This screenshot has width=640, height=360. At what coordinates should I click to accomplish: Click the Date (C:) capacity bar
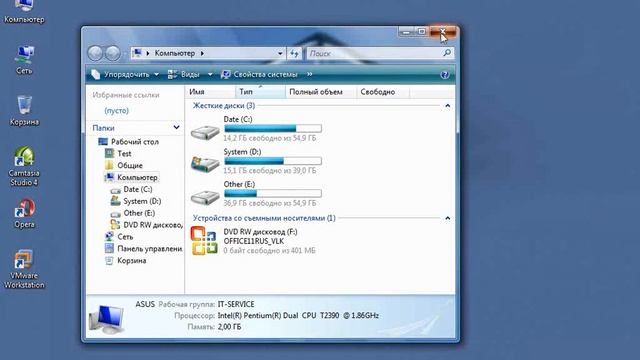click(x=273, y=129)
